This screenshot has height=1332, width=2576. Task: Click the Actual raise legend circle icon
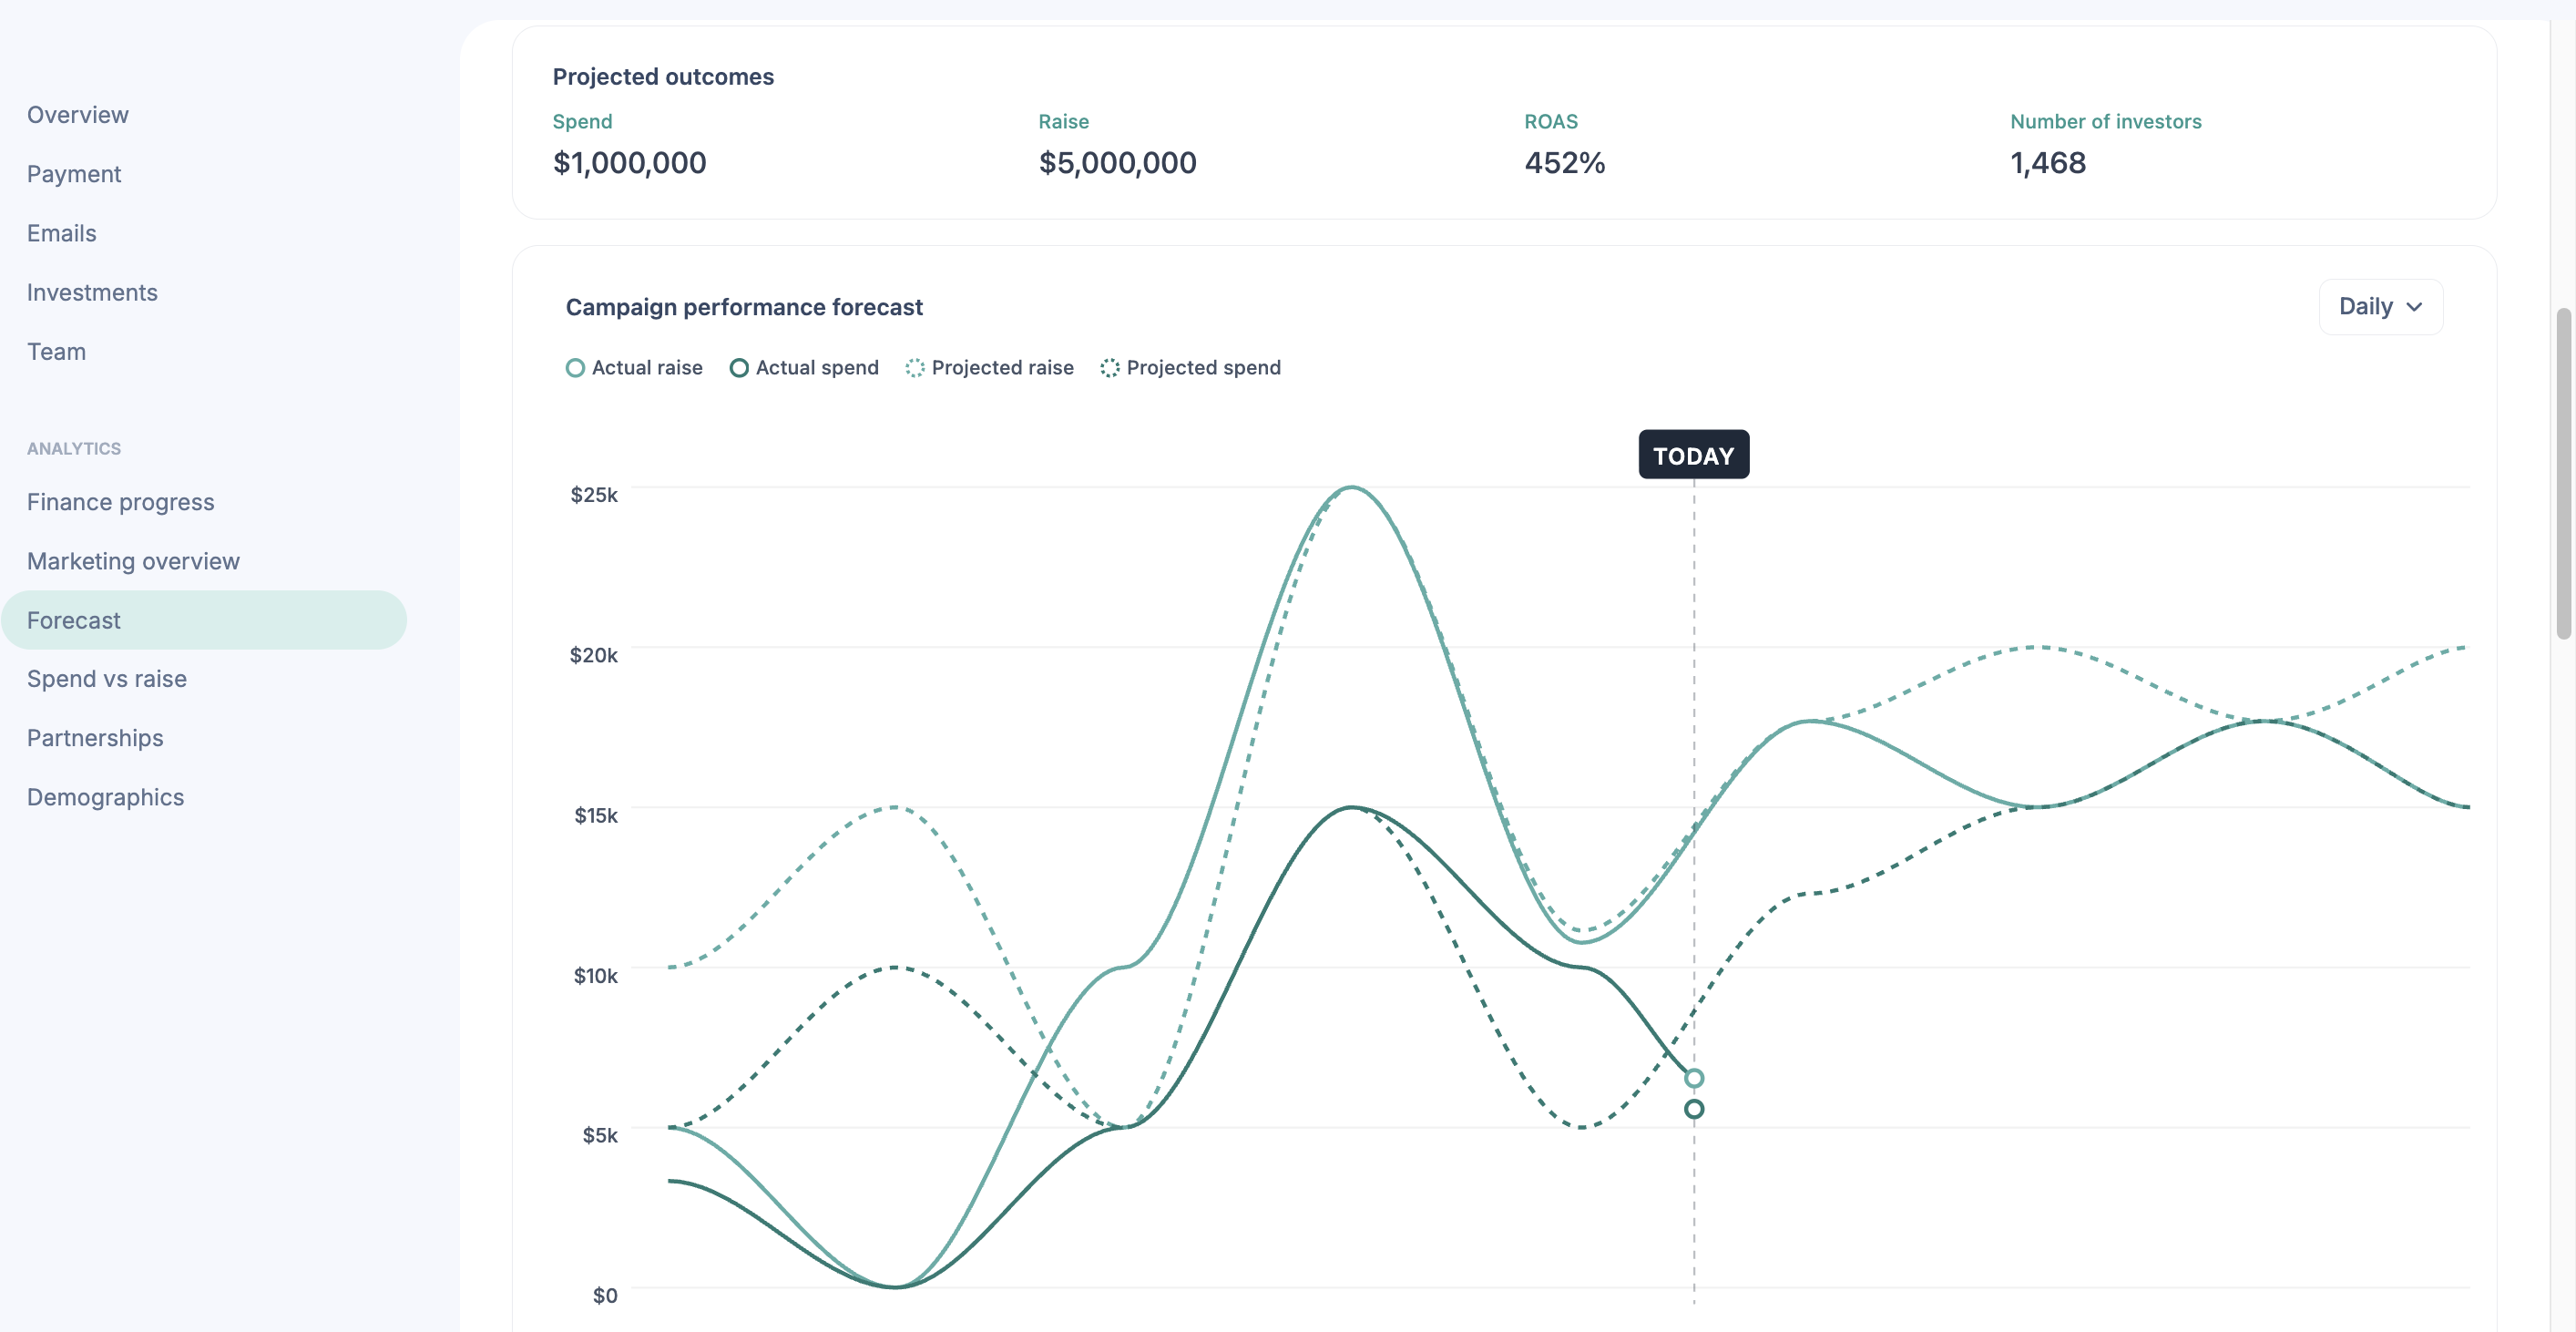click(575, 368)
